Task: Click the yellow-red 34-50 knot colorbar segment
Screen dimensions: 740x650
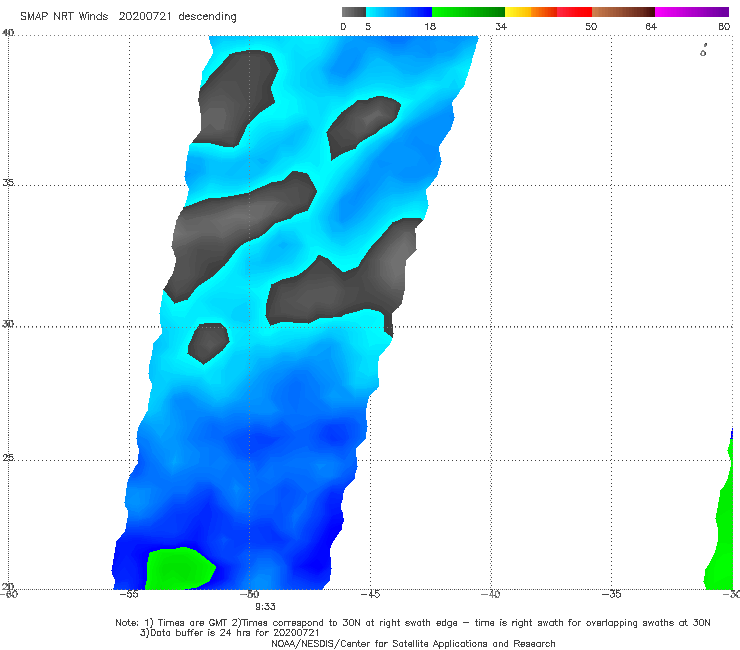Action: [x=548, y=12]
